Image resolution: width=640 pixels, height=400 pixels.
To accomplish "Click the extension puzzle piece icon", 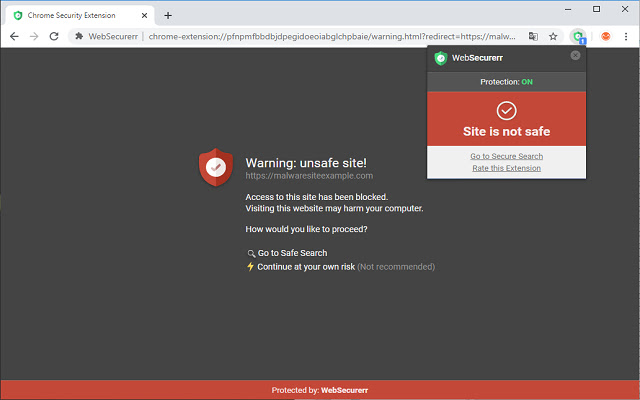I will (x=80, y=36).
